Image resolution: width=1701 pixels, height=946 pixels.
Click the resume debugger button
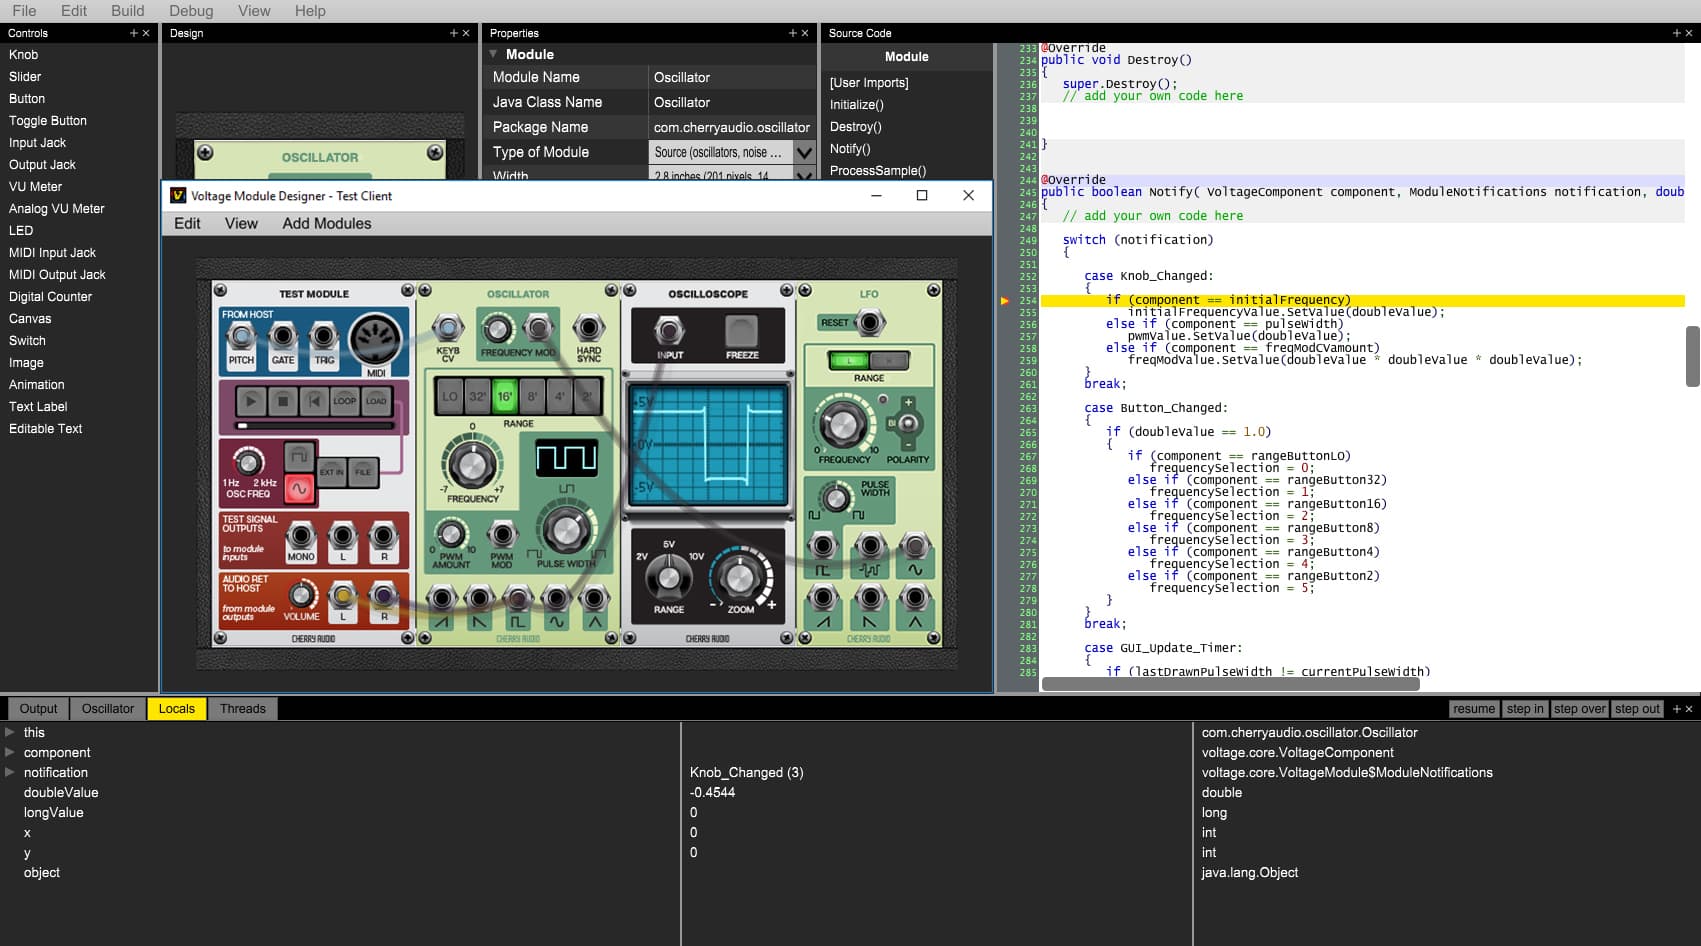pos(1473,709)
